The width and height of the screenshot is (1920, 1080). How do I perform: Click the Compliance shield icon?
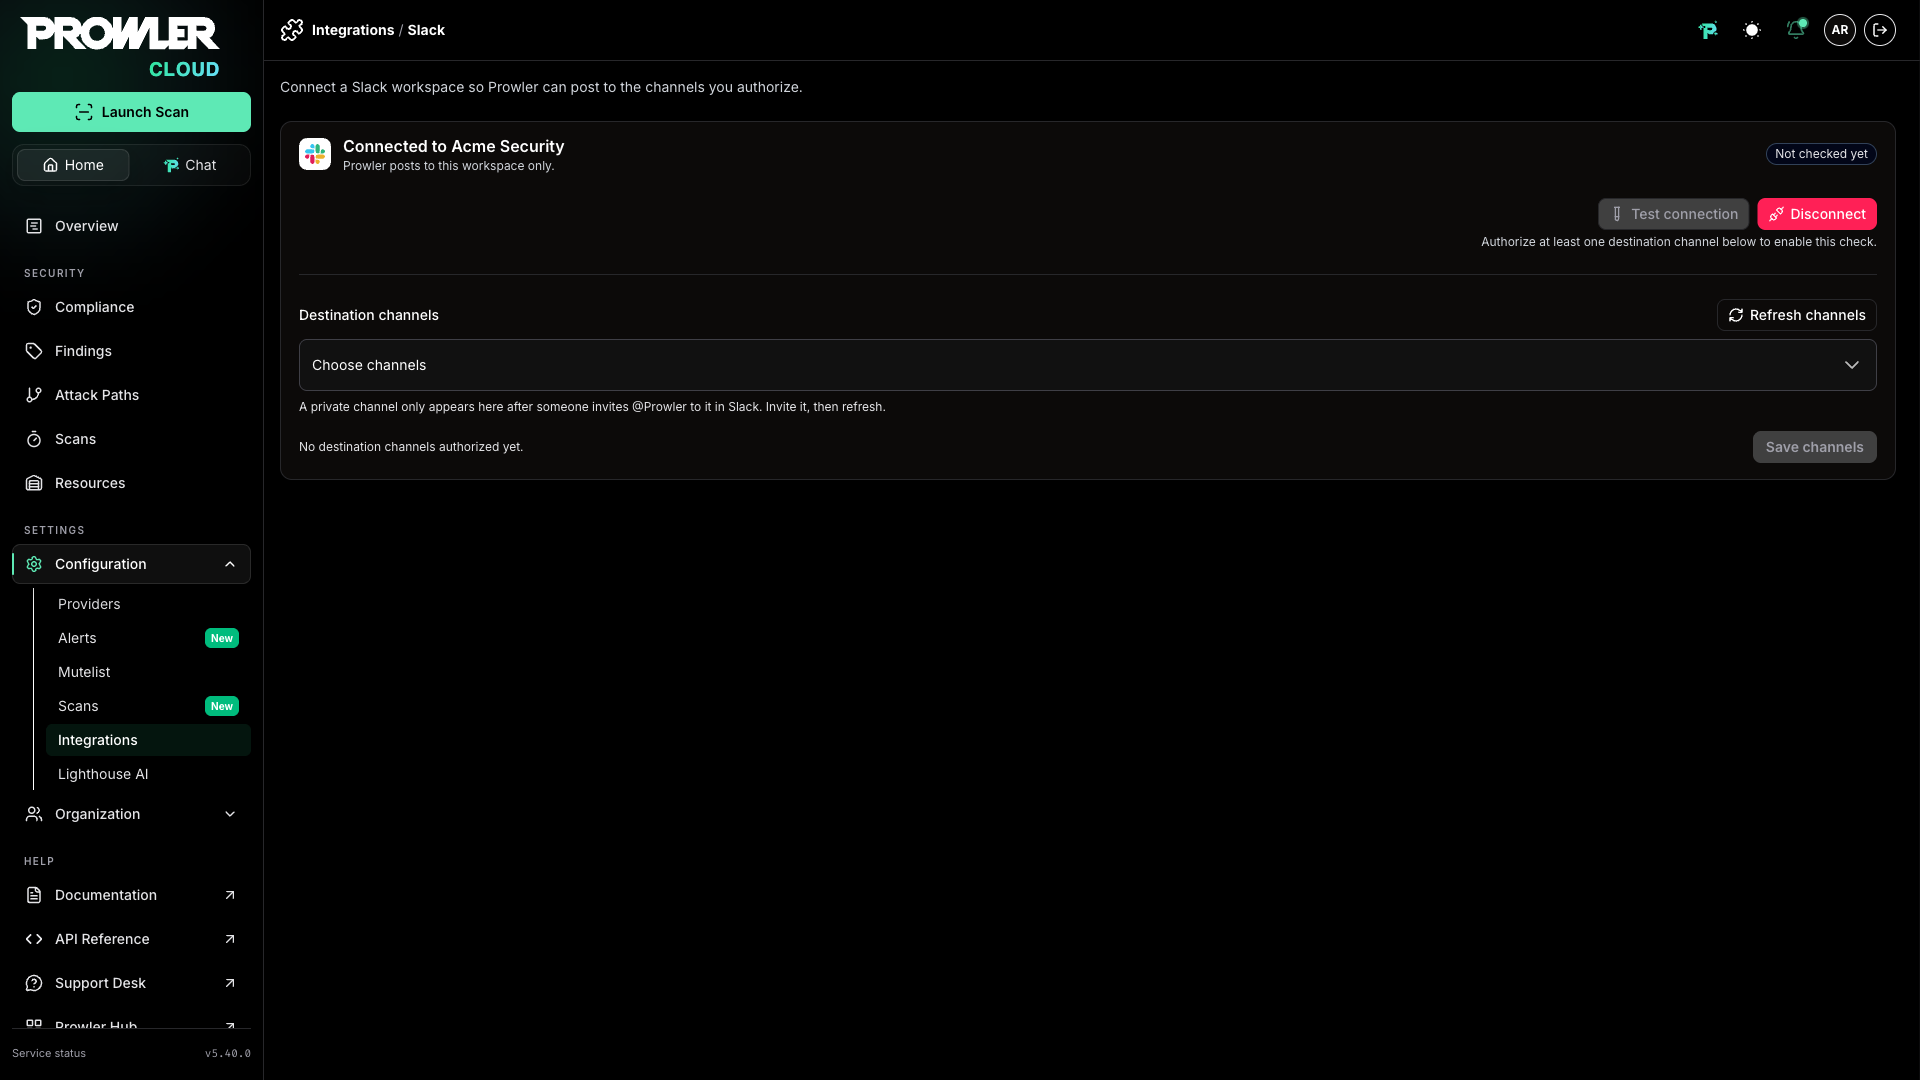(x=34, y=307)
